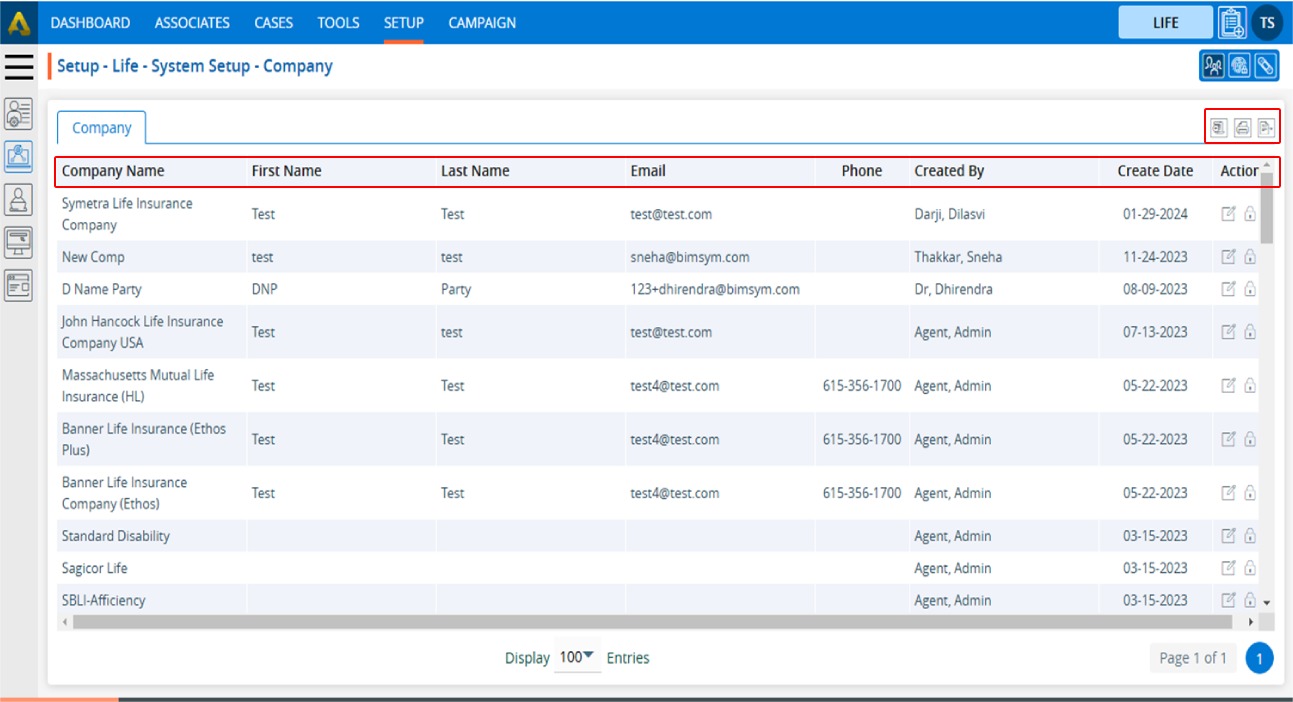1293x702 pixels.
Task: Edit the Symetra Life Insurance Company row
Action: point(1229,214)
